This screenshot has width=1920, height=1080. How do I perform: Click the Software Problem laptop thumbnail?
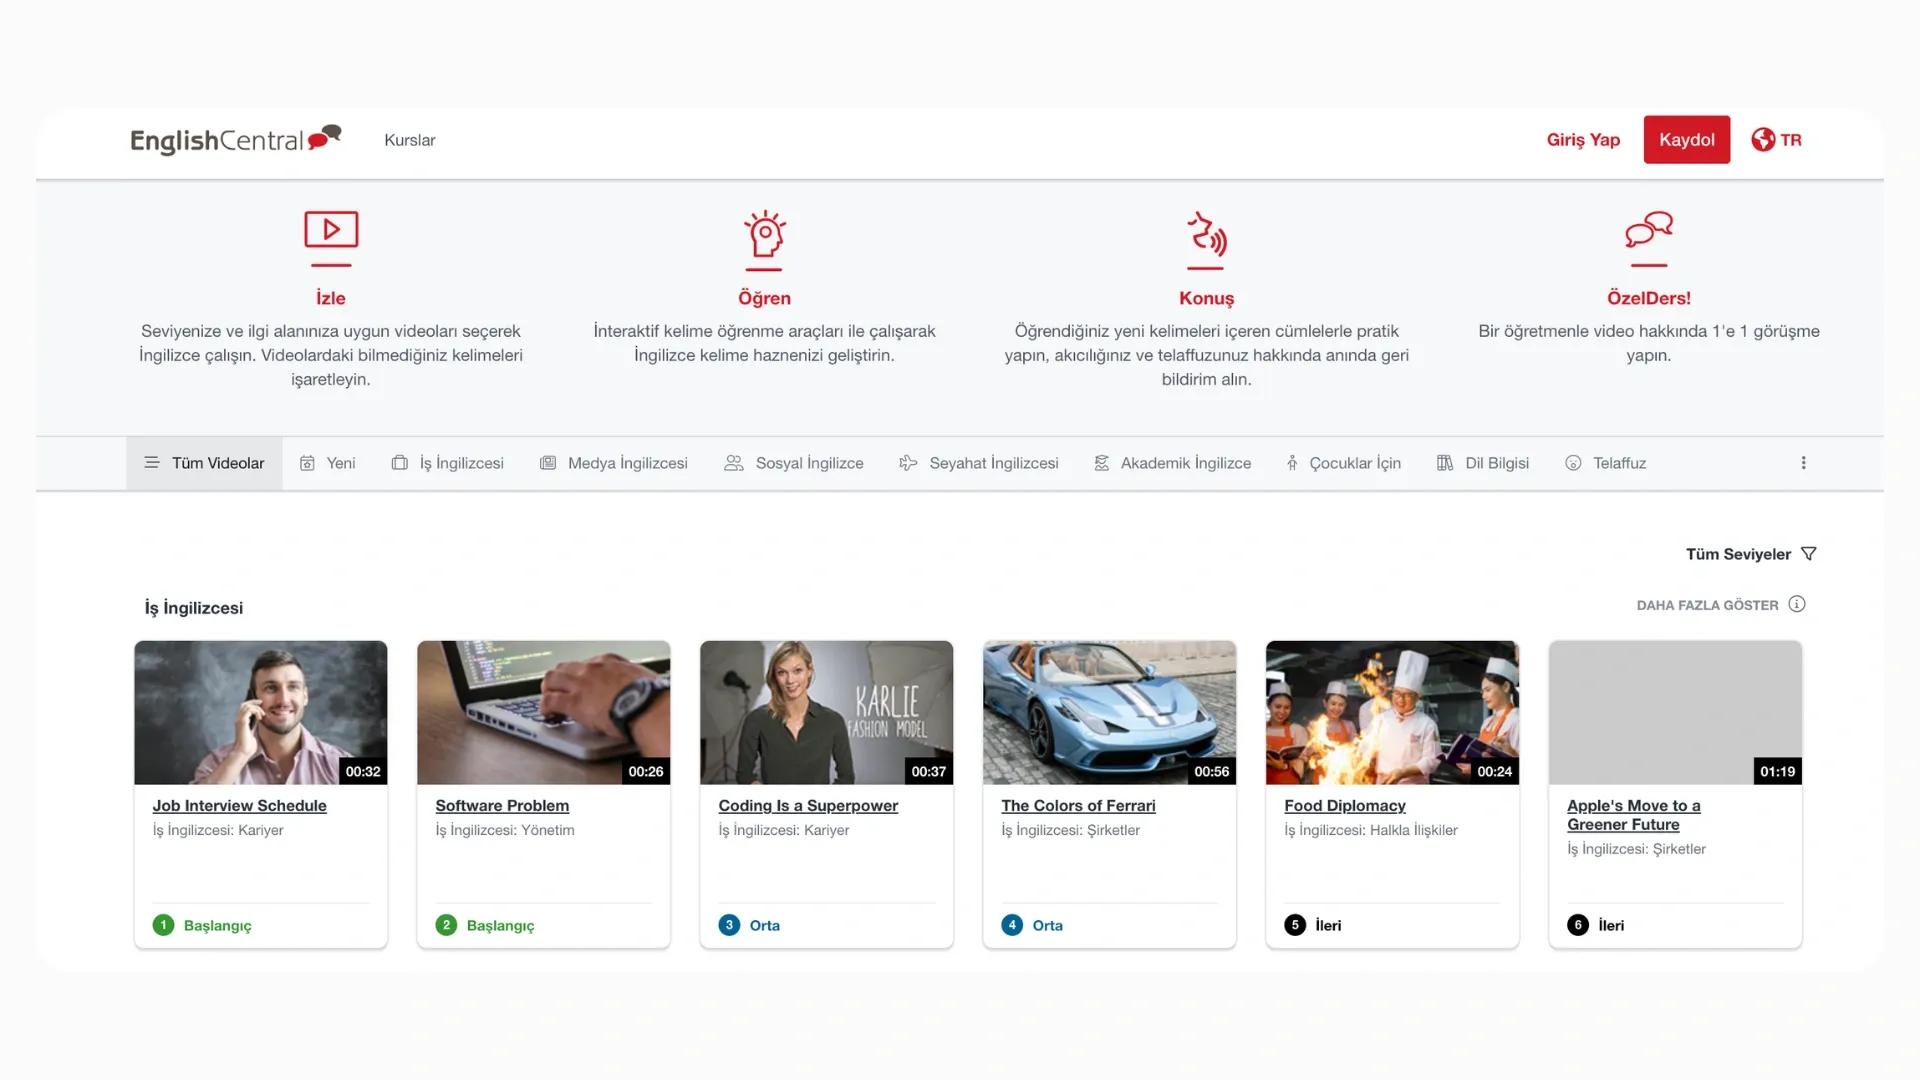click(x=544, y=712)
